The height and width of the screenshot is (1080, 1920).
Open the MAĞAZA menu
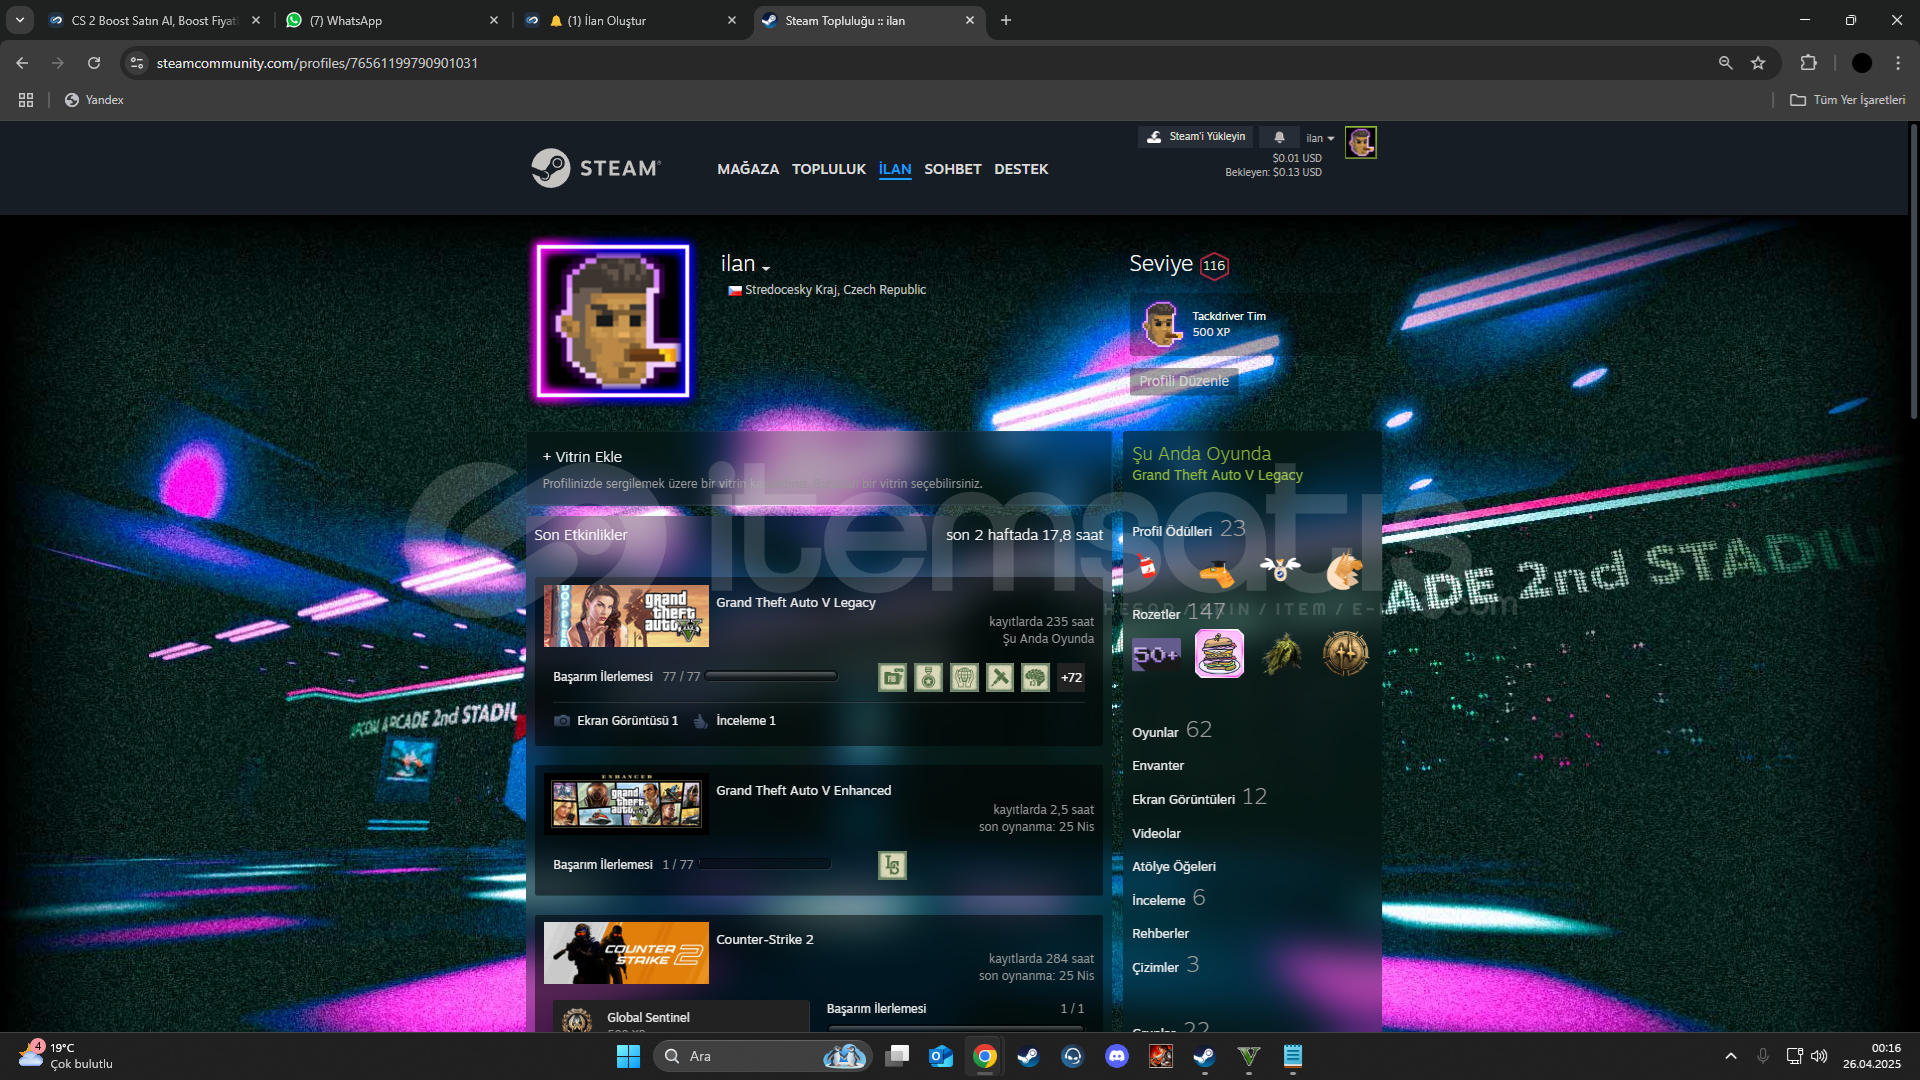point(748,169)
